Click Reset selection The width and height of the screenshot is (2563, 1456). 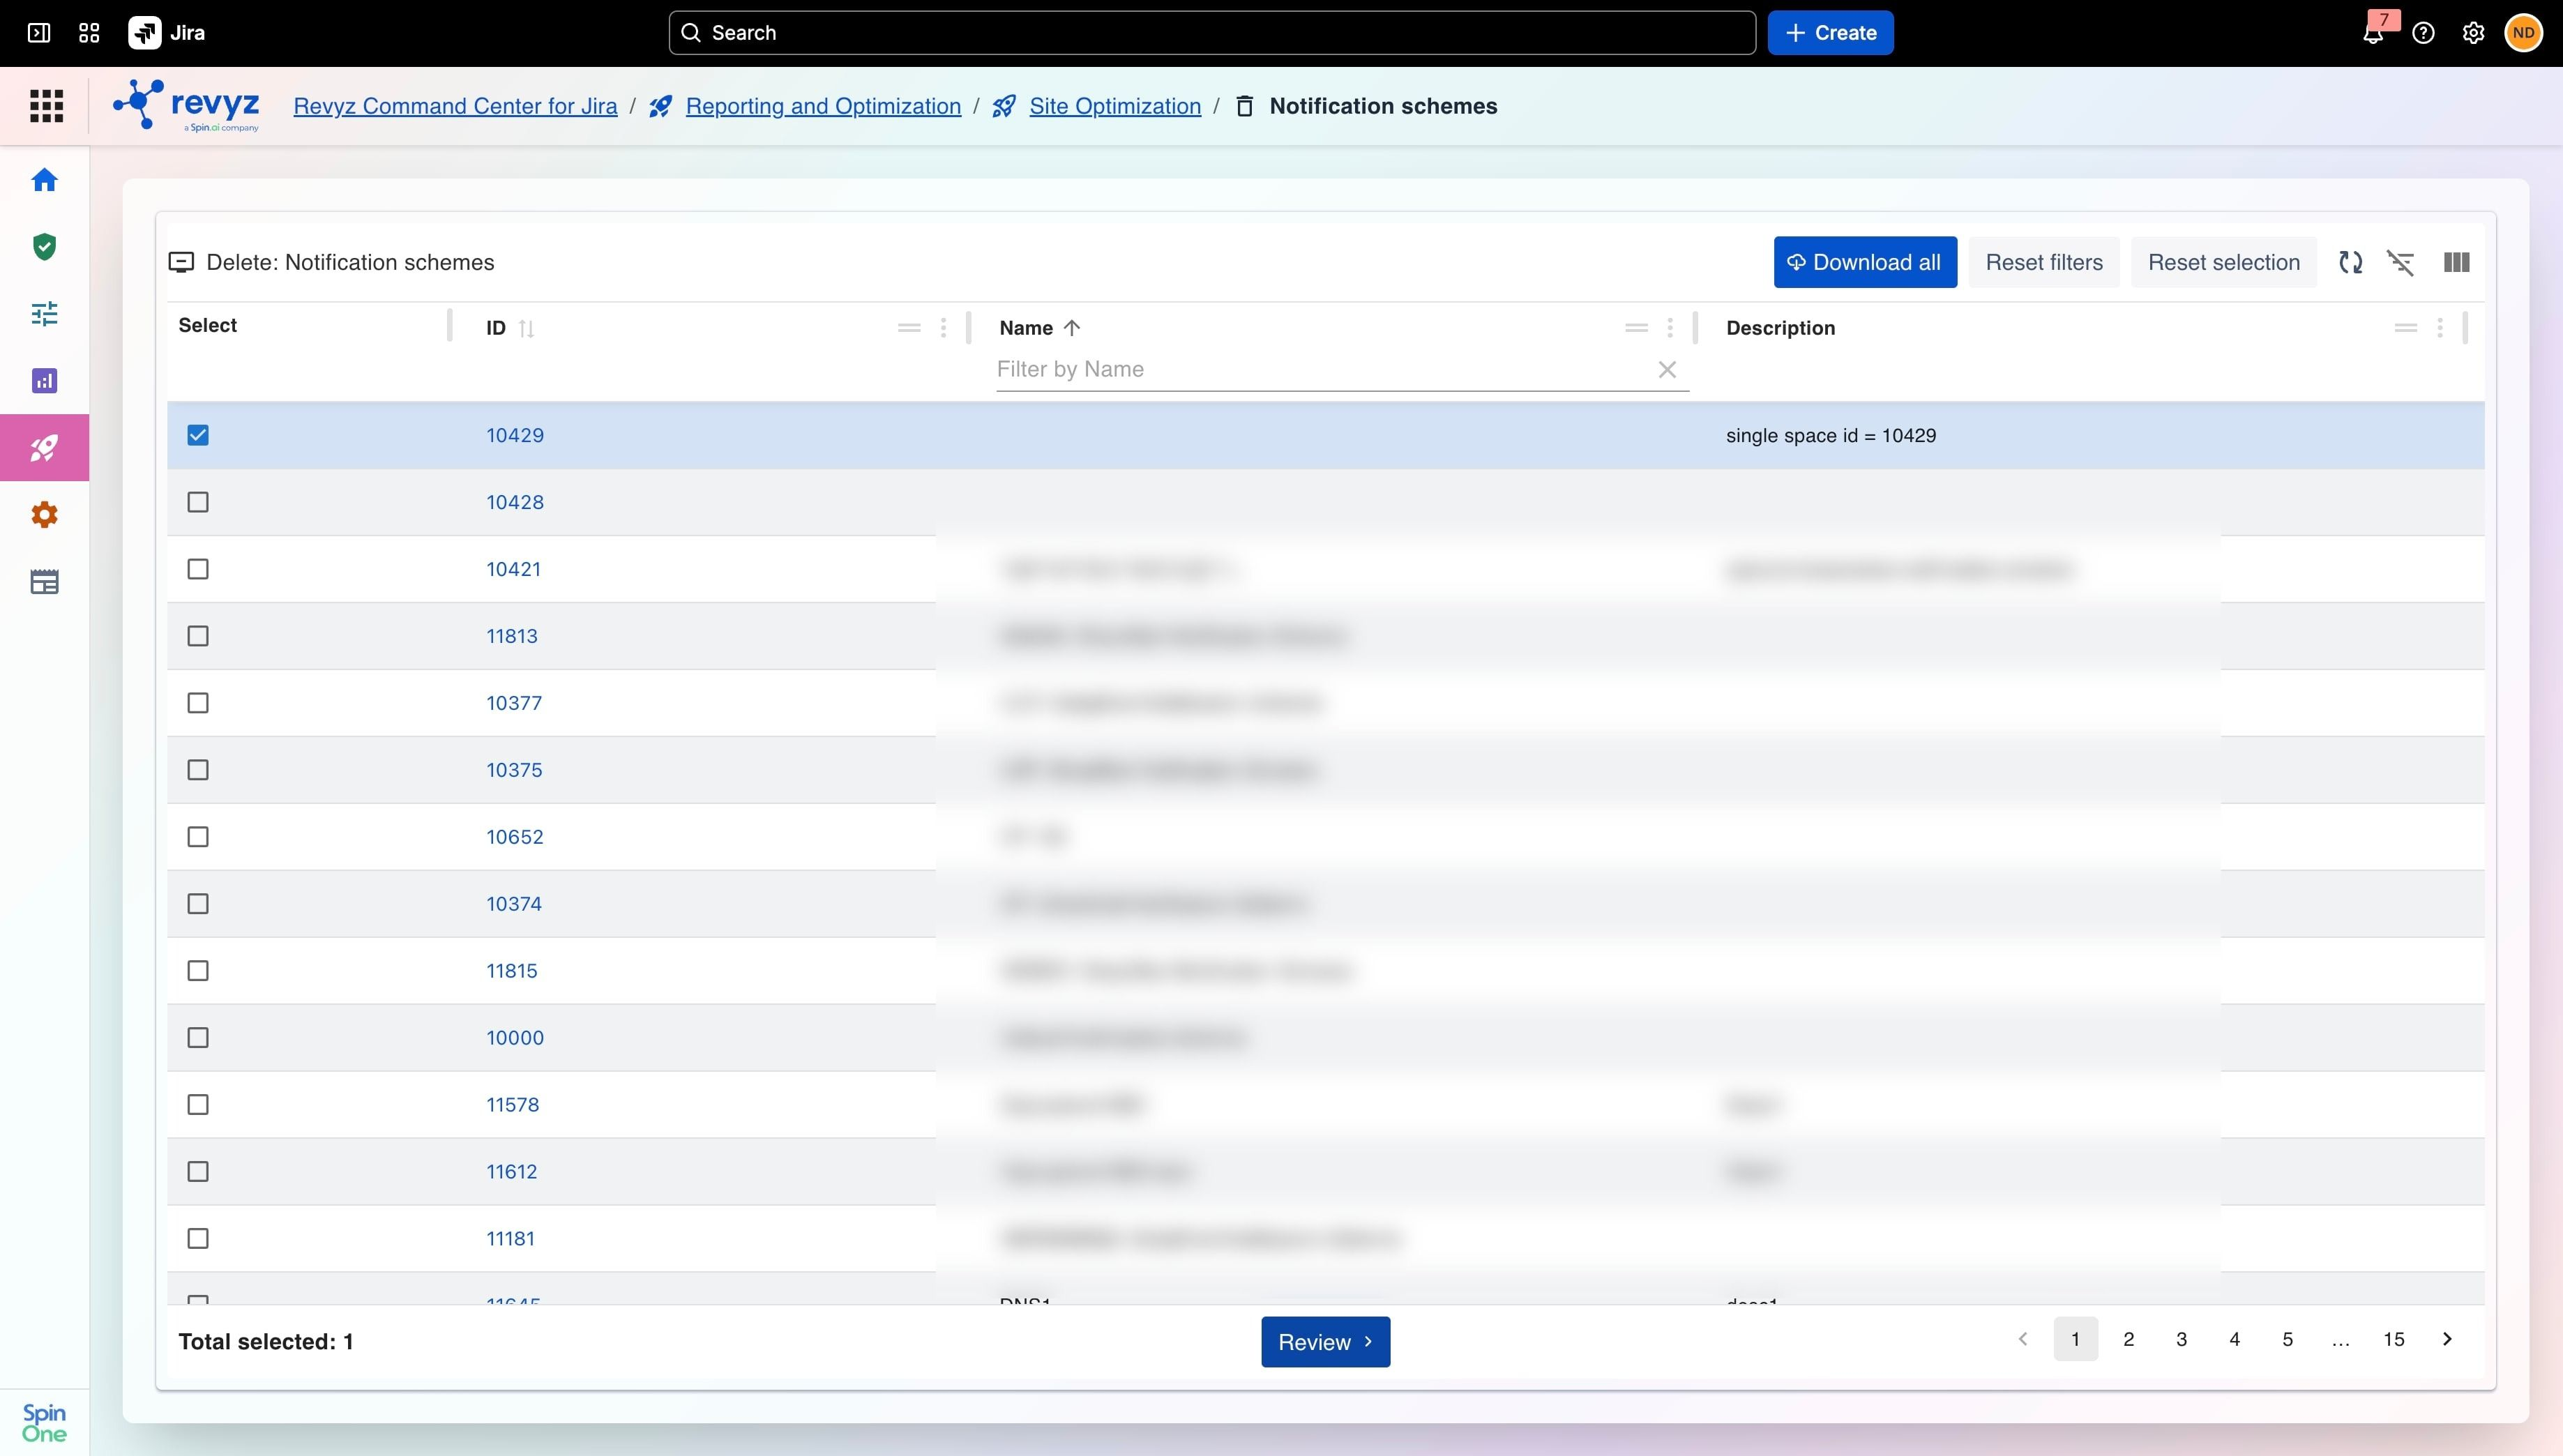(2224, 262)
